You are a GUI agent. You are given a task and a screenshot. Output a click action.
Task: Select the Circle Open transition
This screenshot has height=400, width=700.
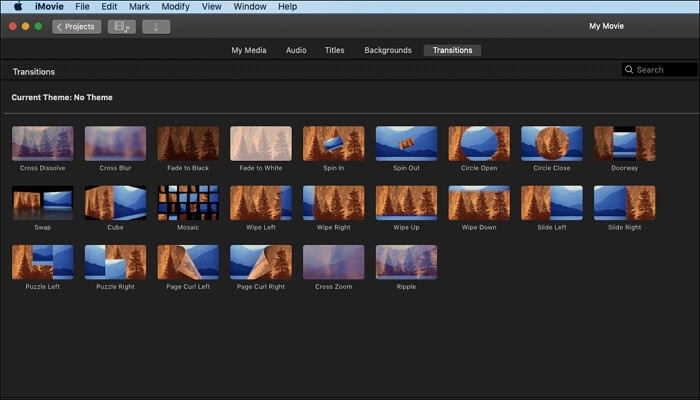pyautogui.click(x=479, y=143)
